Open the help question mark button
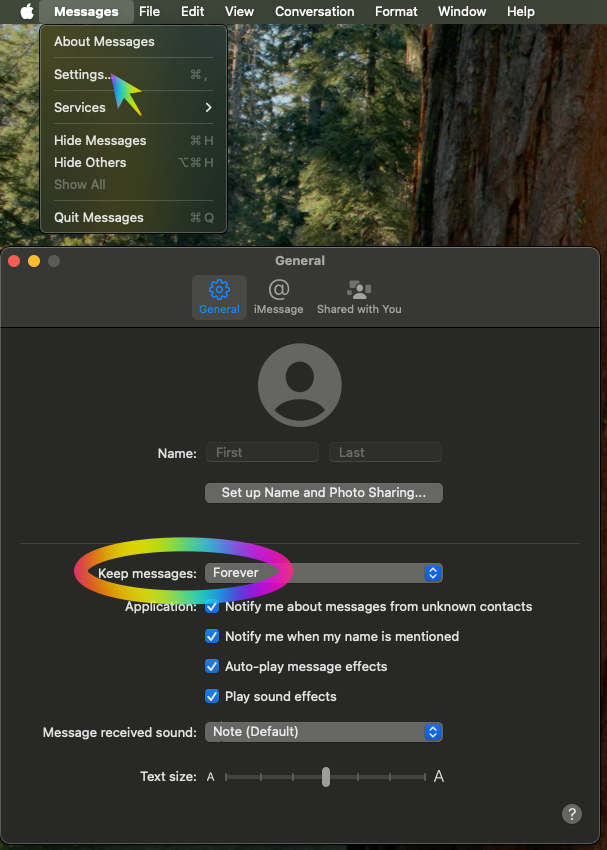 pyautogui.click(x=572, y=814)
